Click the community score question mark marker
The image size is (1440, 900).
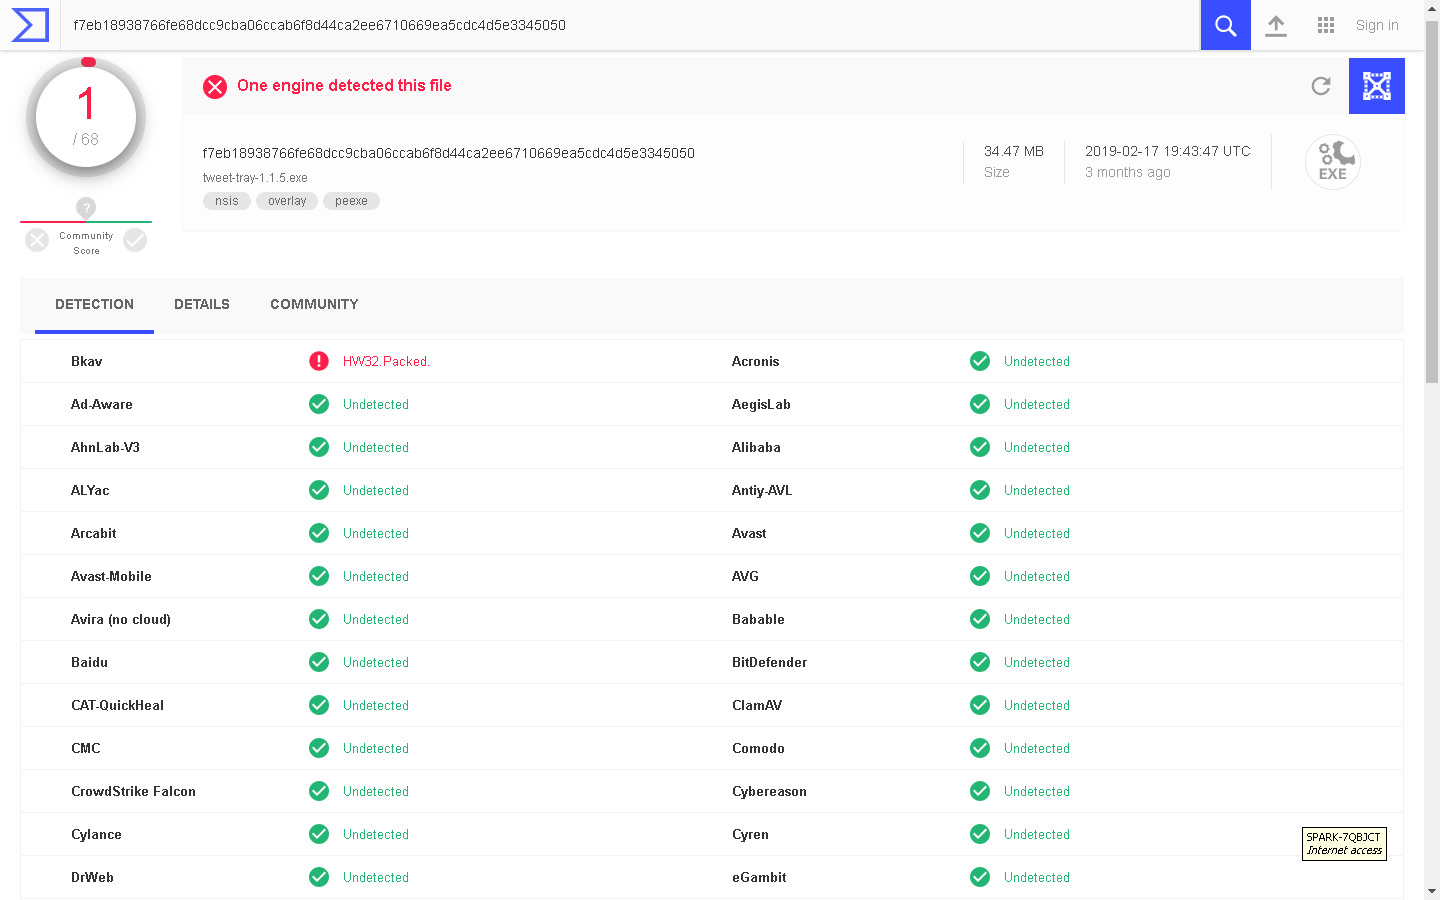[86, 208]
